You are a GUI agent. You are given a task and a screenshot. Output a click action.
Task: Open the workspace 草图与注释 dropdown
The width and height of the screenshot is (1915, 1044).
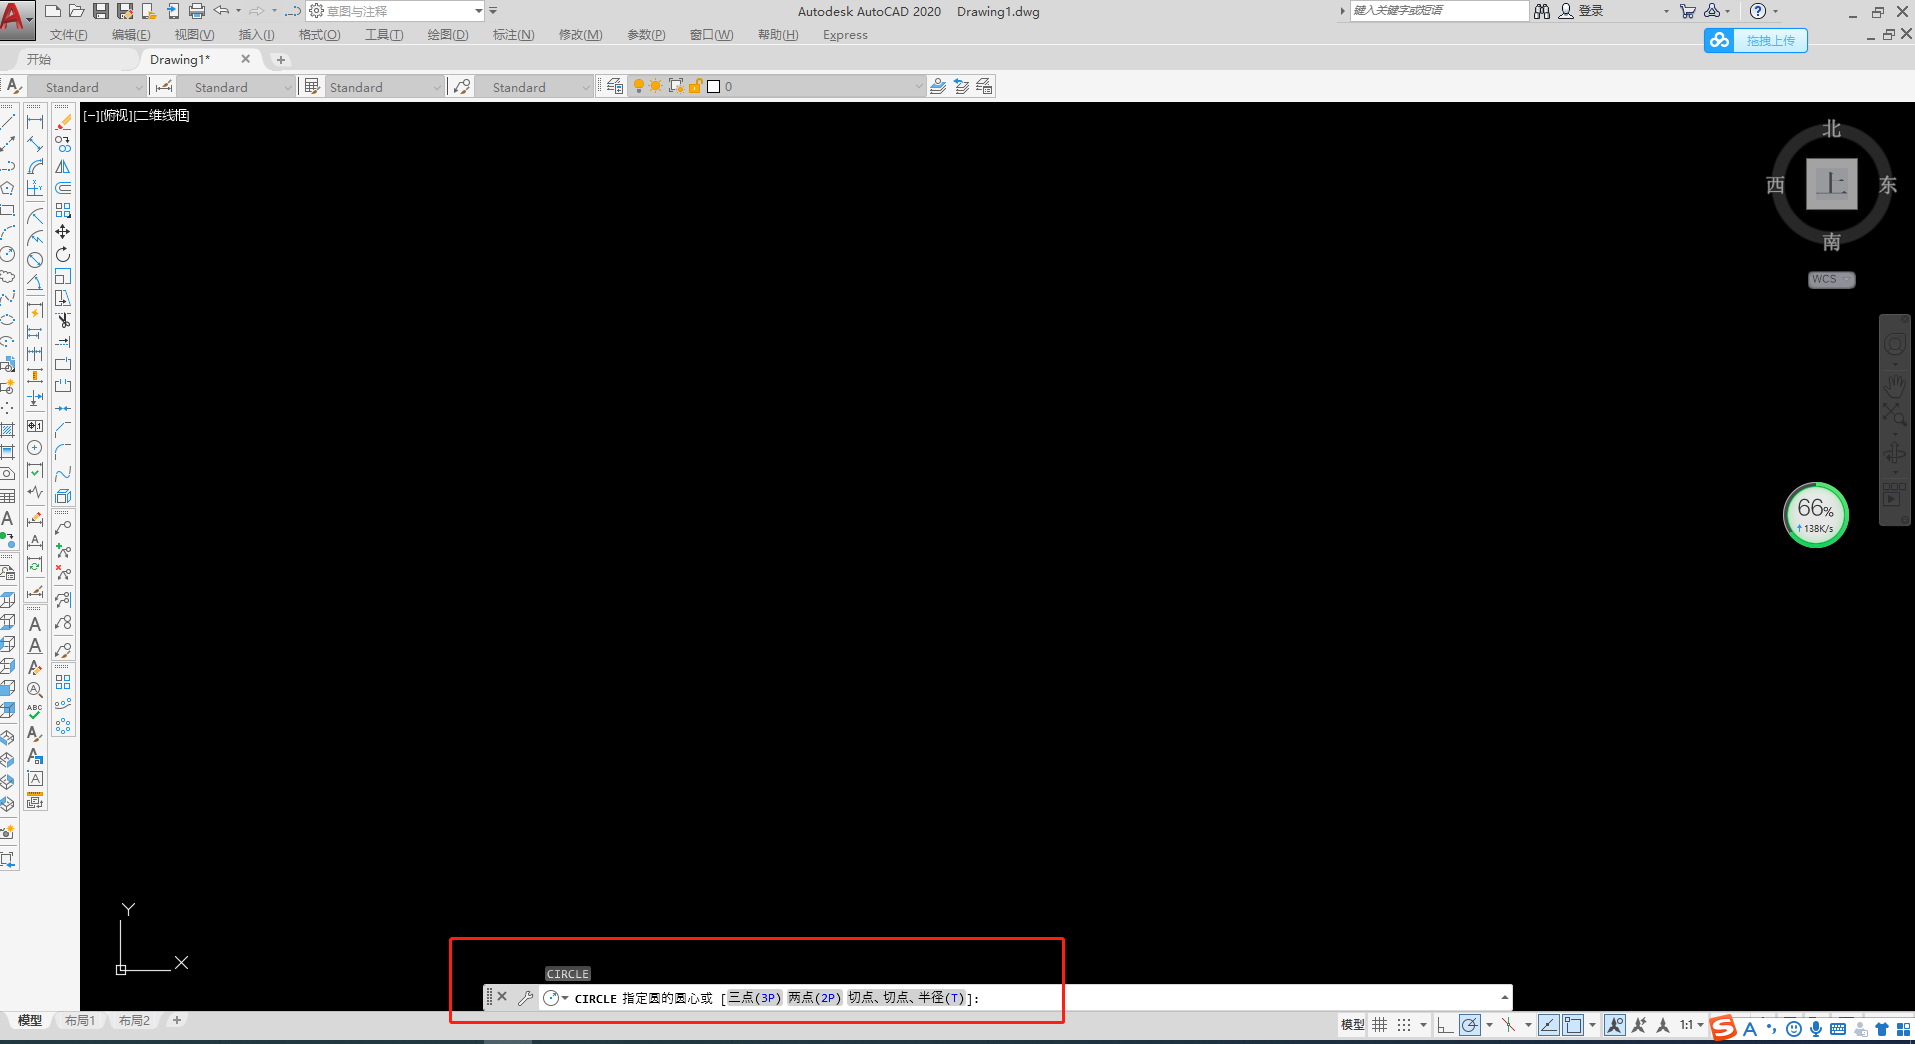pyautogui.click(x=397, y=11)
